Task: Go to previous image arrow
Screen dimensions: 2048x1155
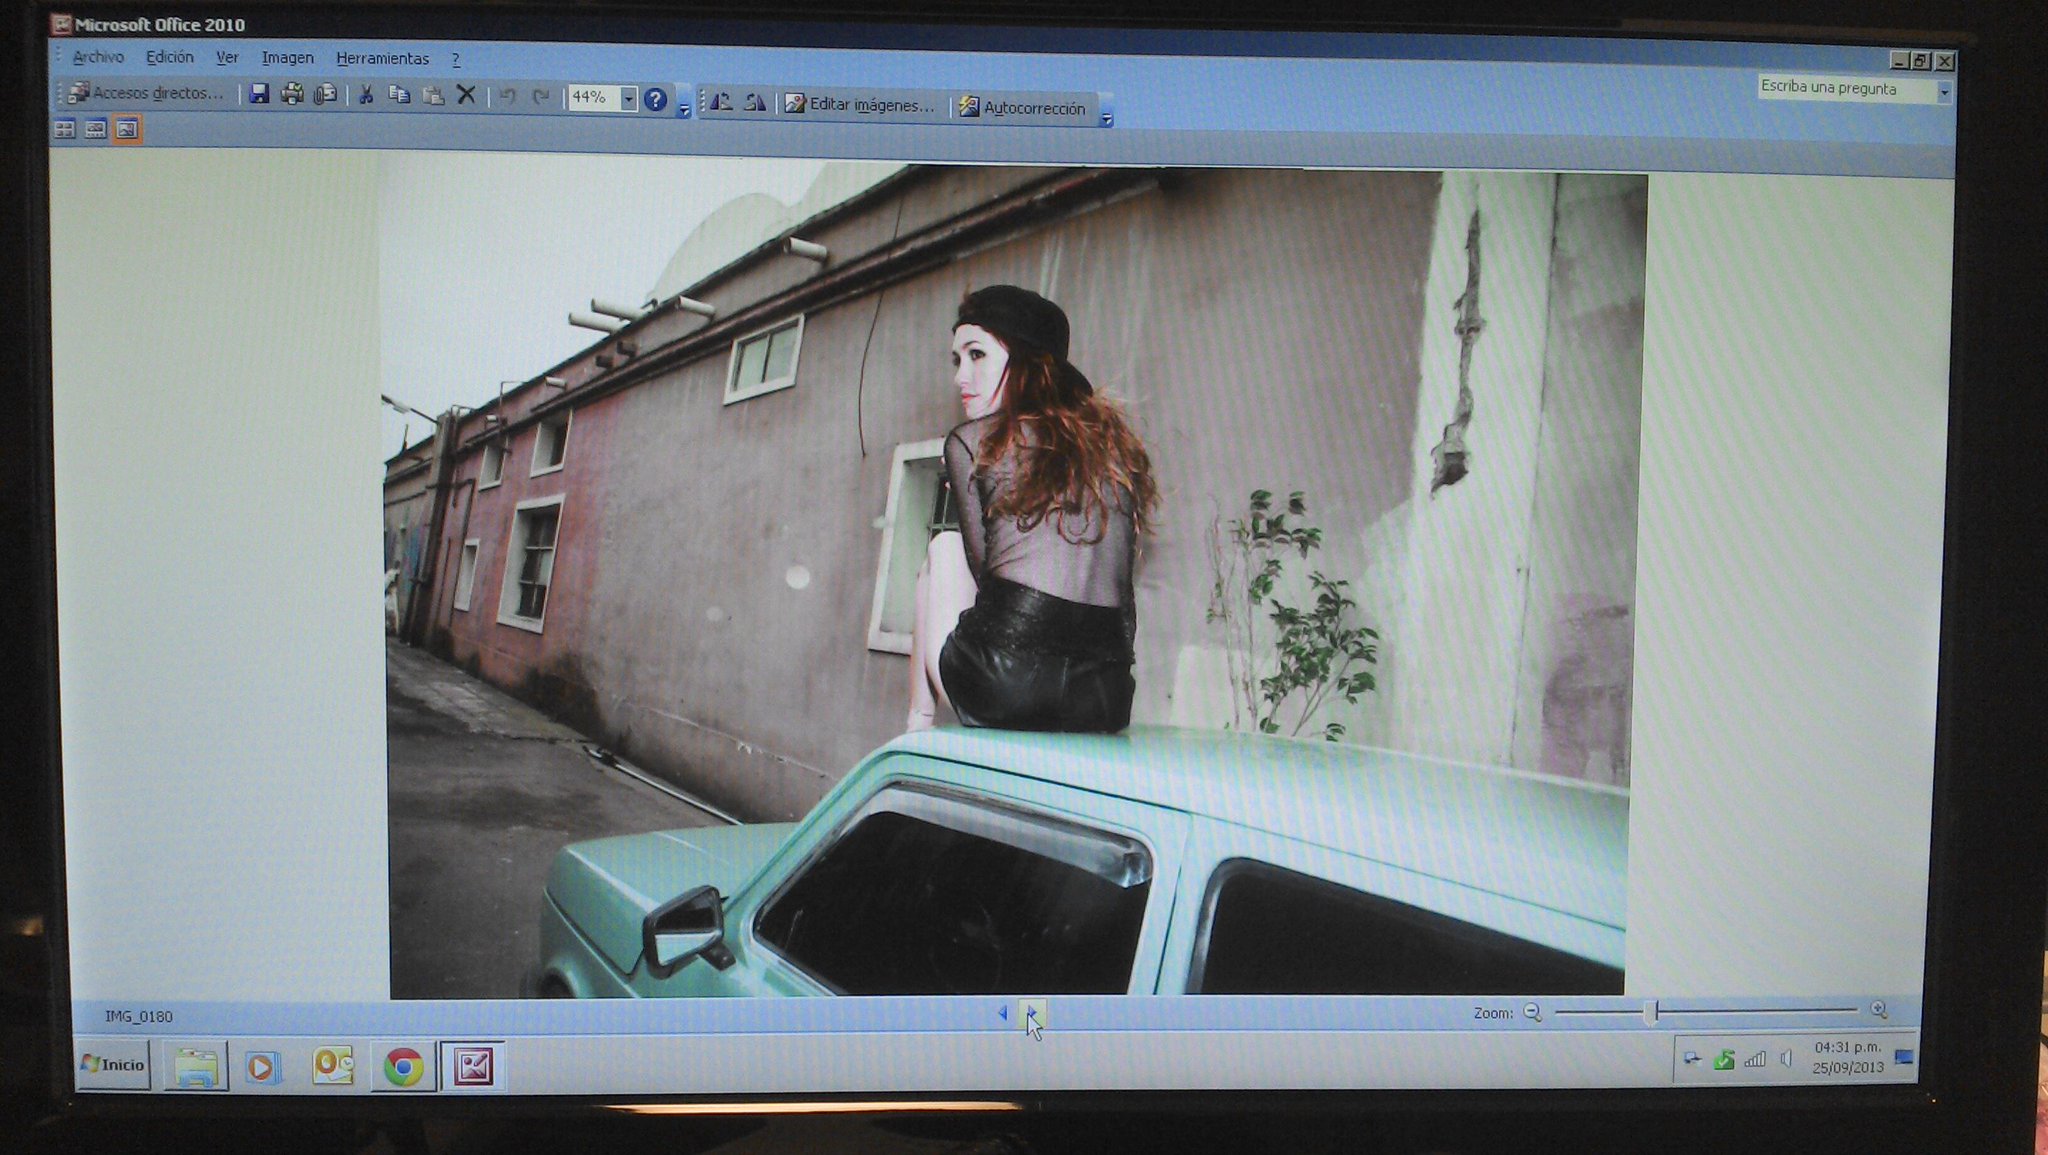Action: pos(1002,1013)
